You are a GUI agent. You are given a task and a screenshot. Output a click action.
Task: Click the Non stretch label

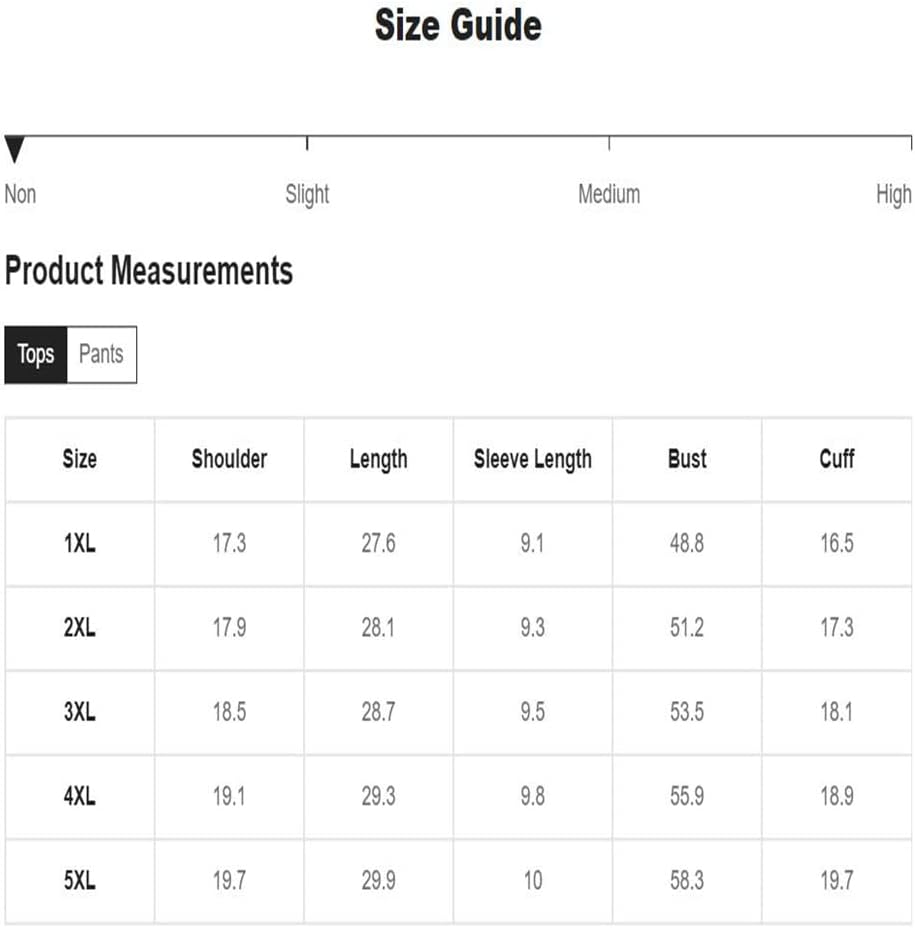click(x=20, y=194)
